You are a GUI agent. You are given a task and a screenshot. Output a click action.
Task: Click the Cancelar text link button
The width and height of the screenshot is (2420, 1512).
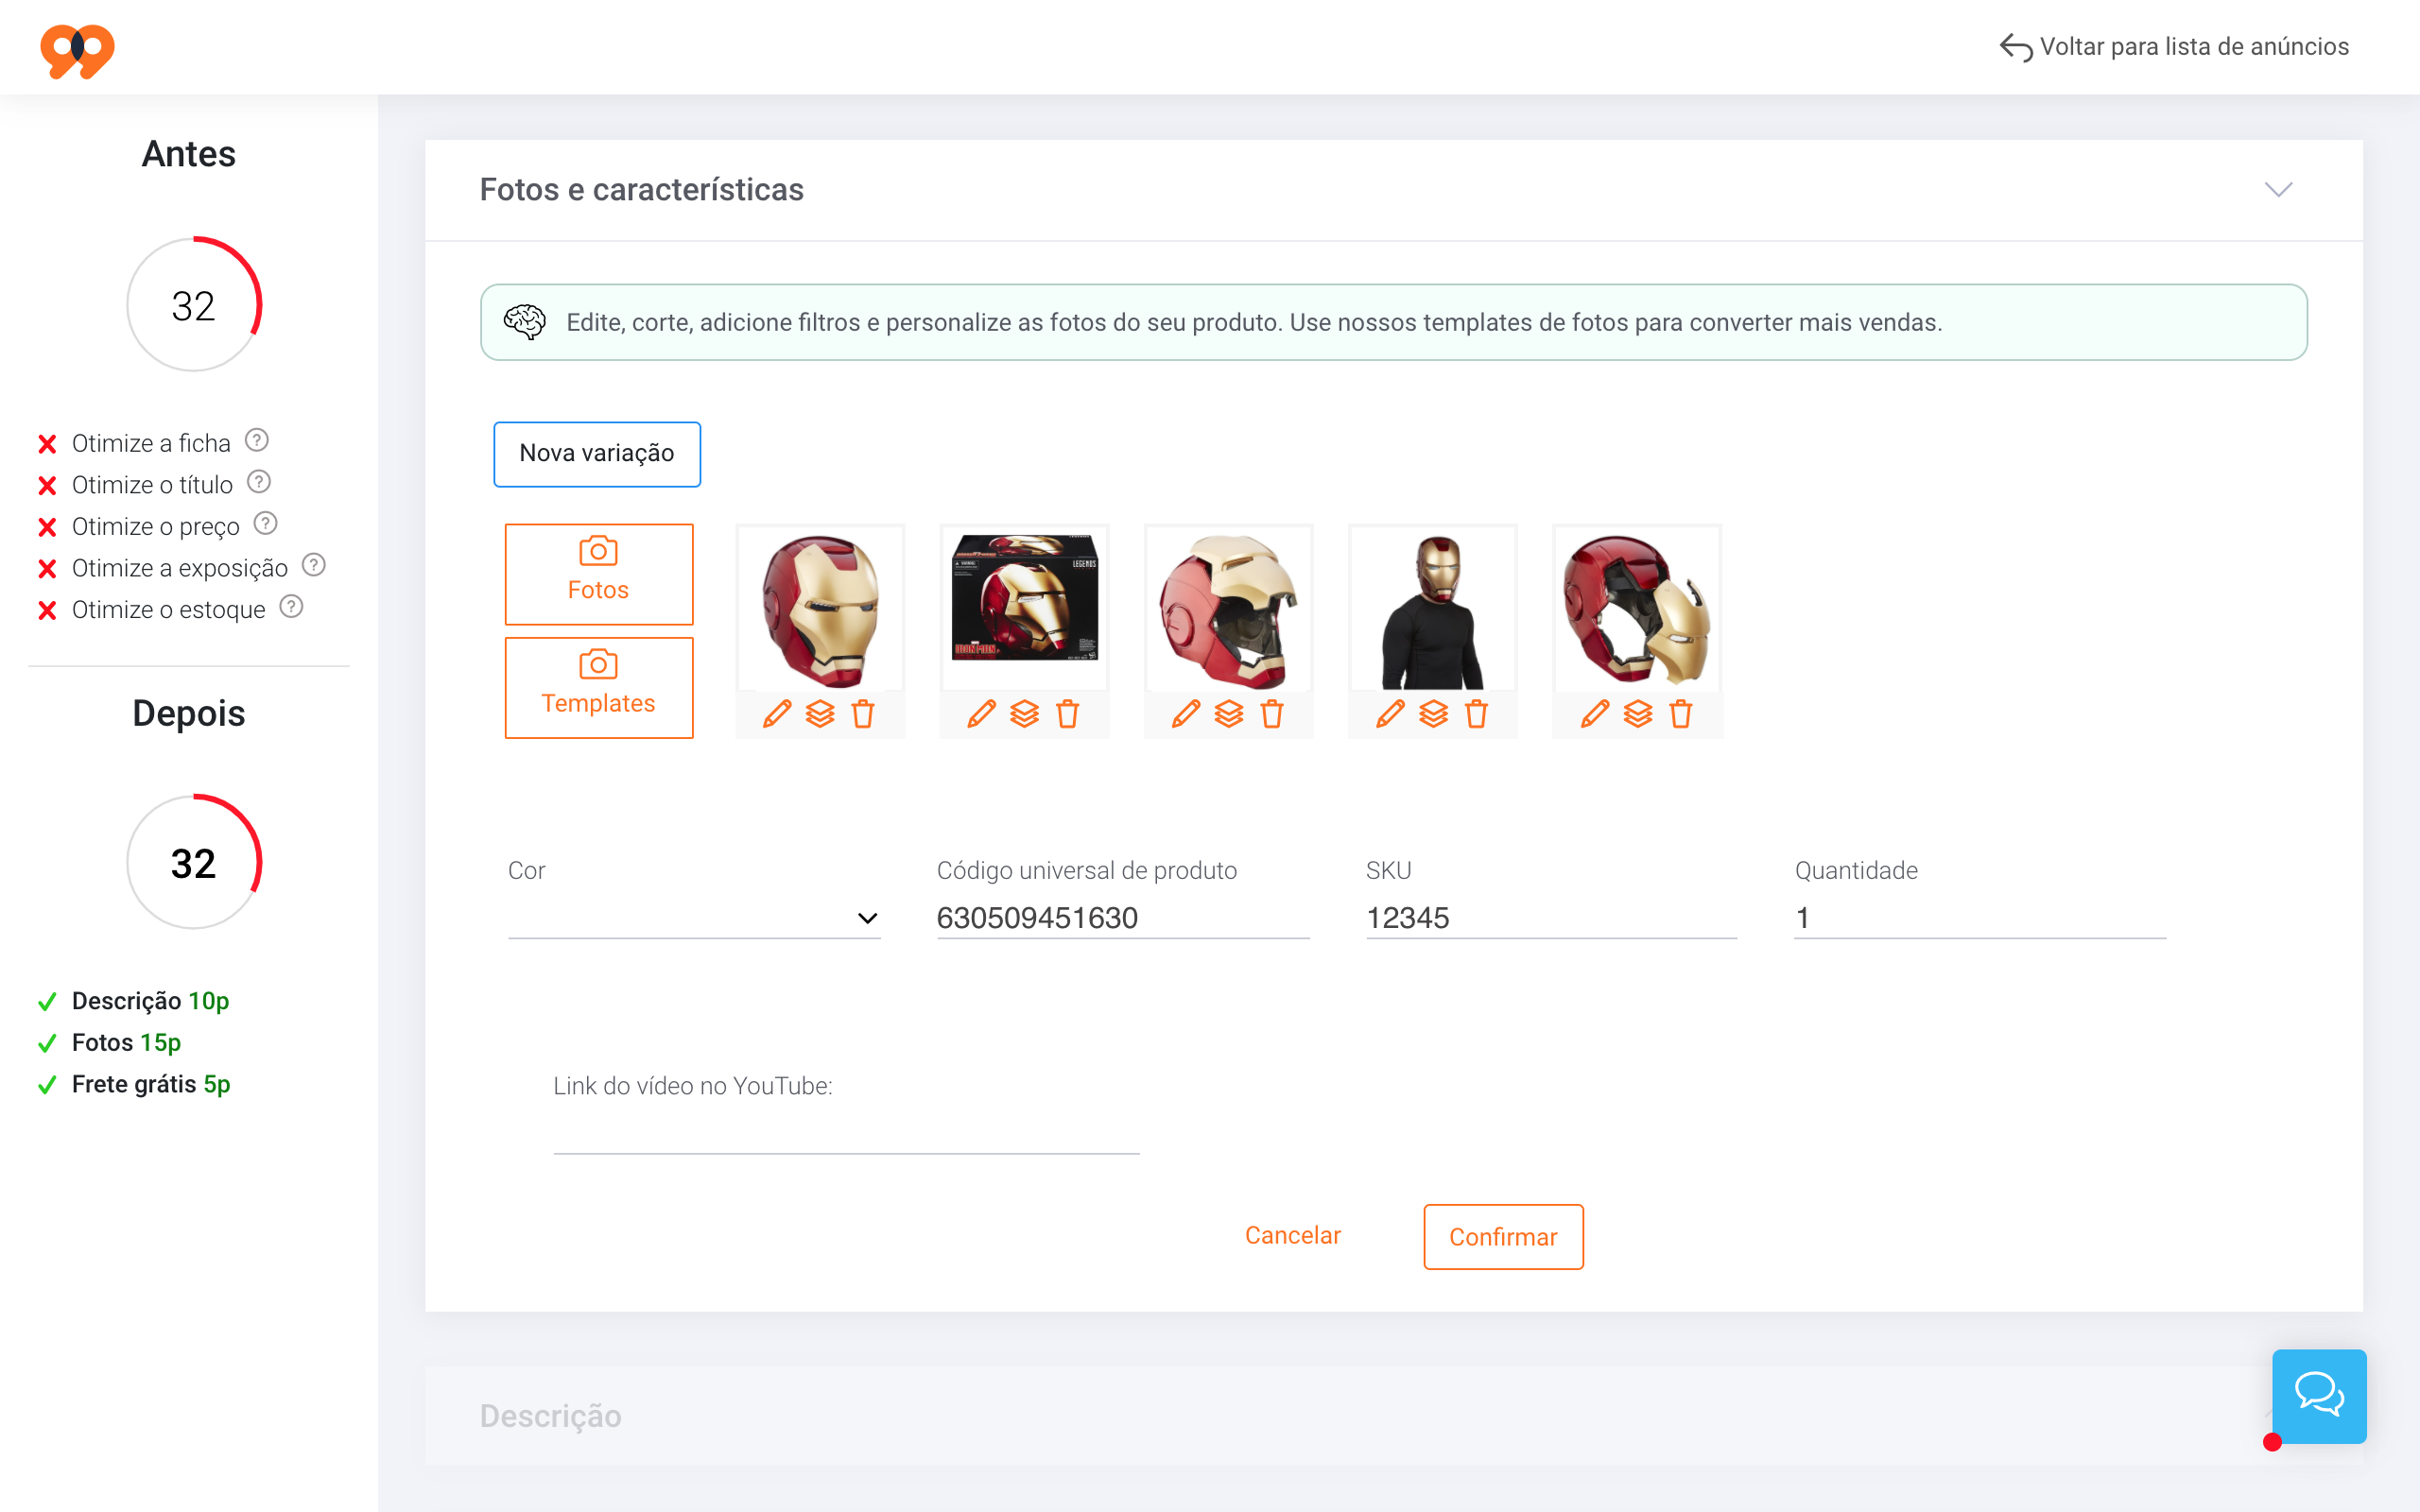coord(1294,1237)
